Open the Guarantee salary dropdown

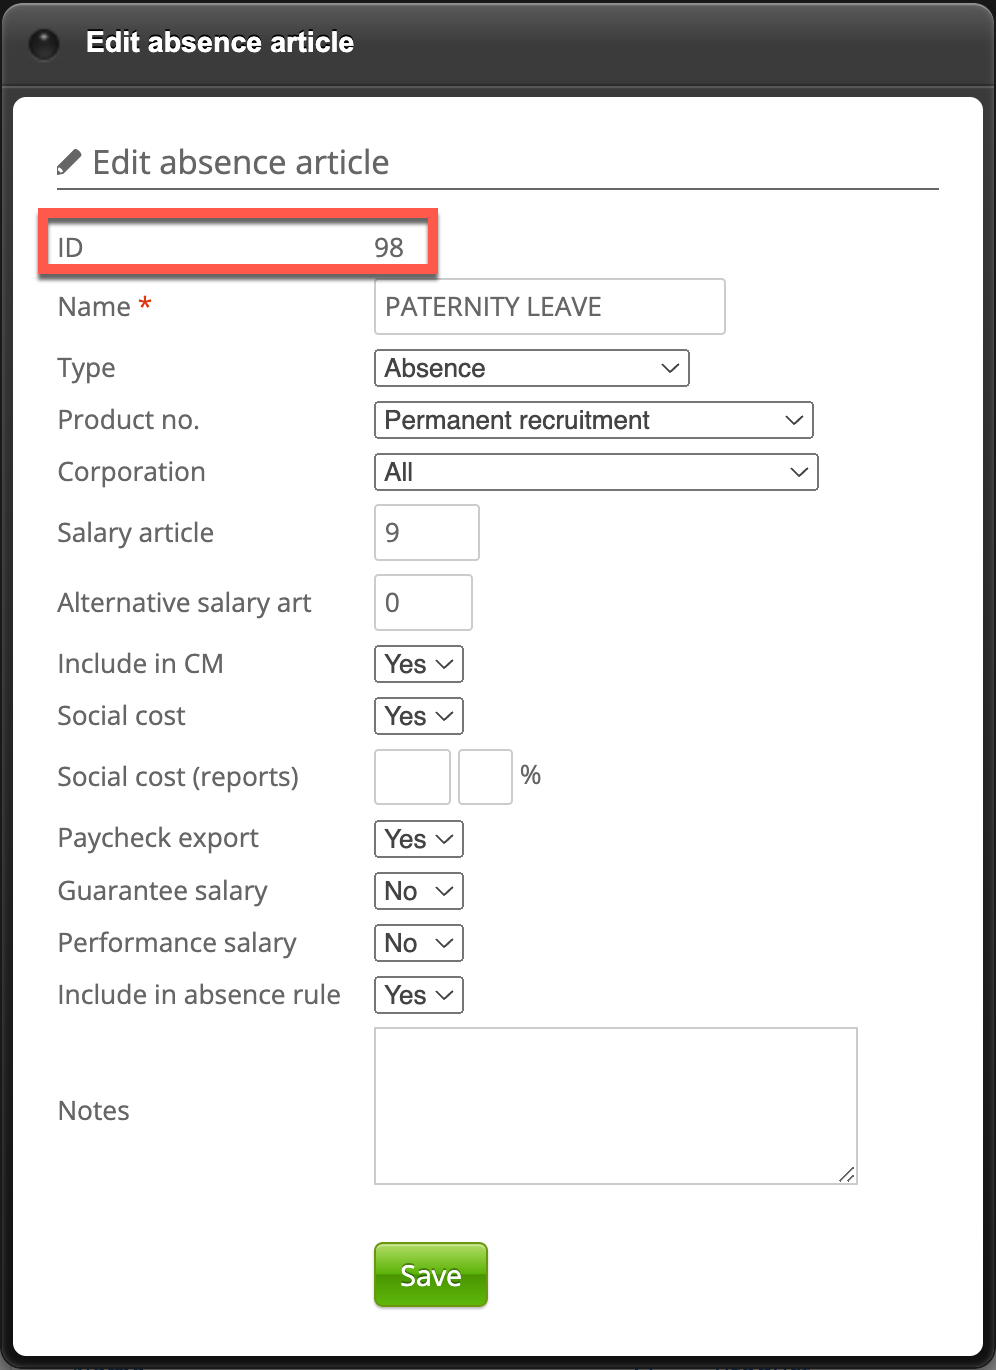point(418,891)
